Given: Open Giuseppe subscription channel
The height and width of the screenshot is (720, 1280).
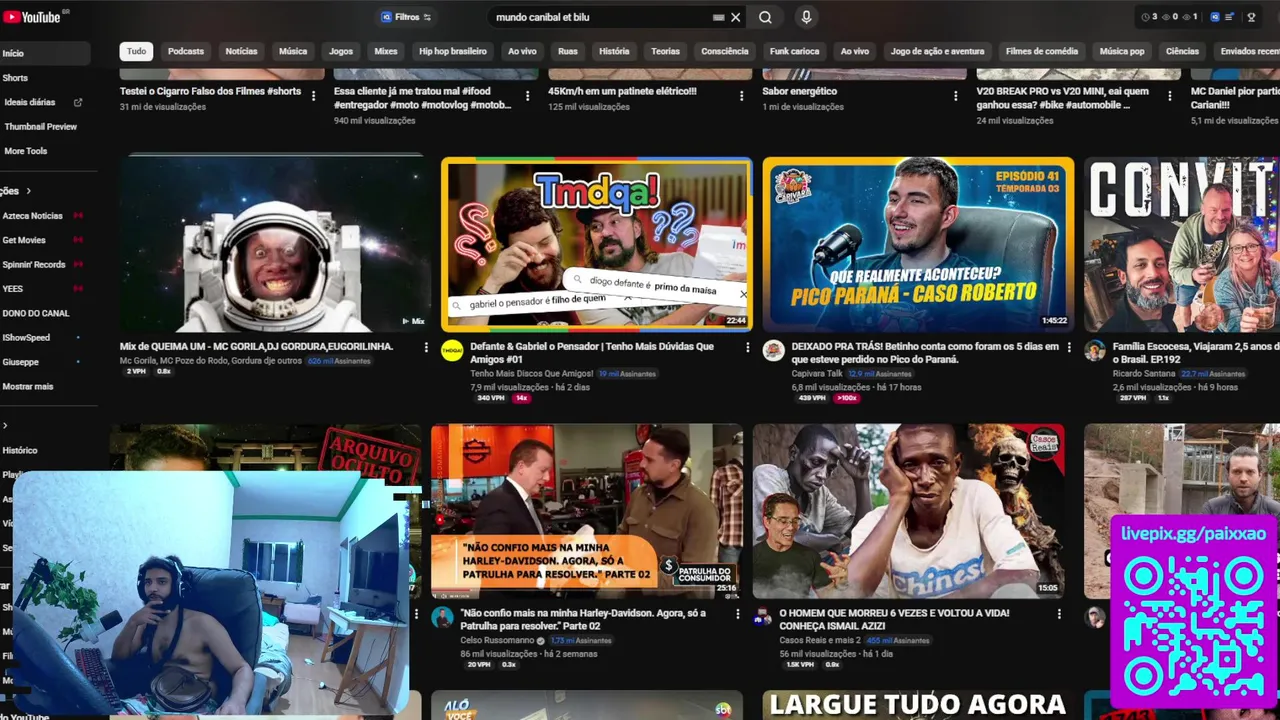Looking at the screenshot, I should tap(21, 362).
